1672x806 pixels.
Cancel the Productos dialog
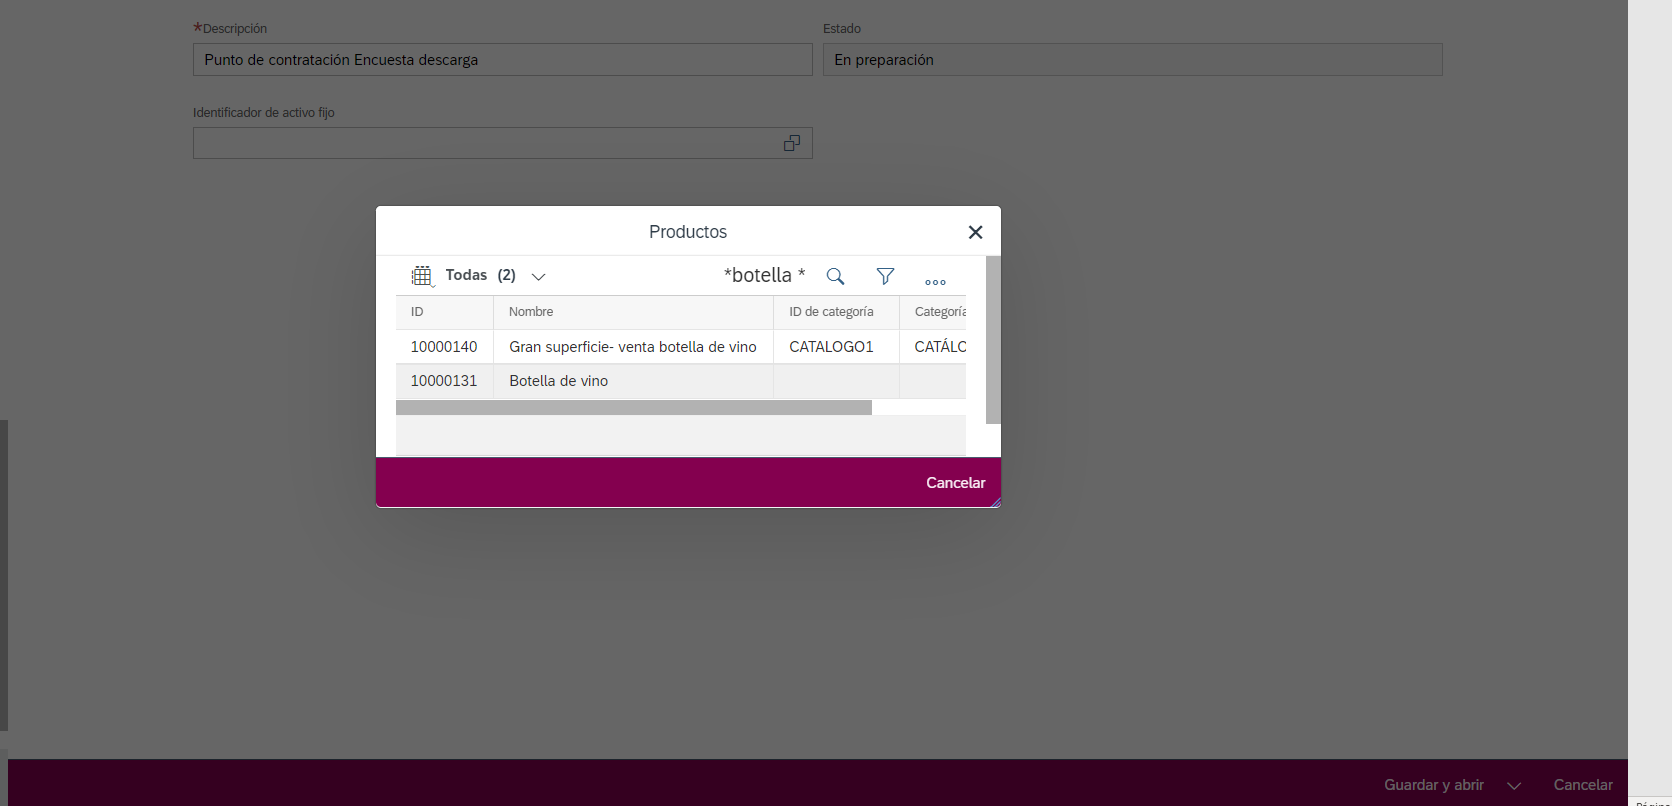pyautogui.click(x=955, y=482)
